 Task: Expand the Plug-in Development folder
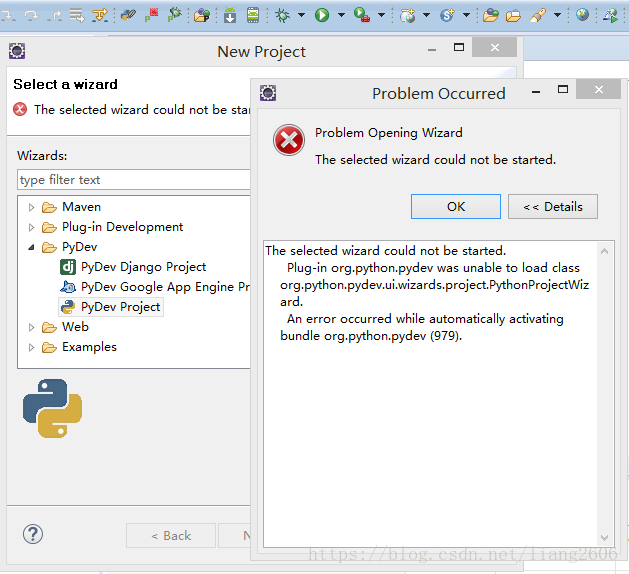(31, 227)
